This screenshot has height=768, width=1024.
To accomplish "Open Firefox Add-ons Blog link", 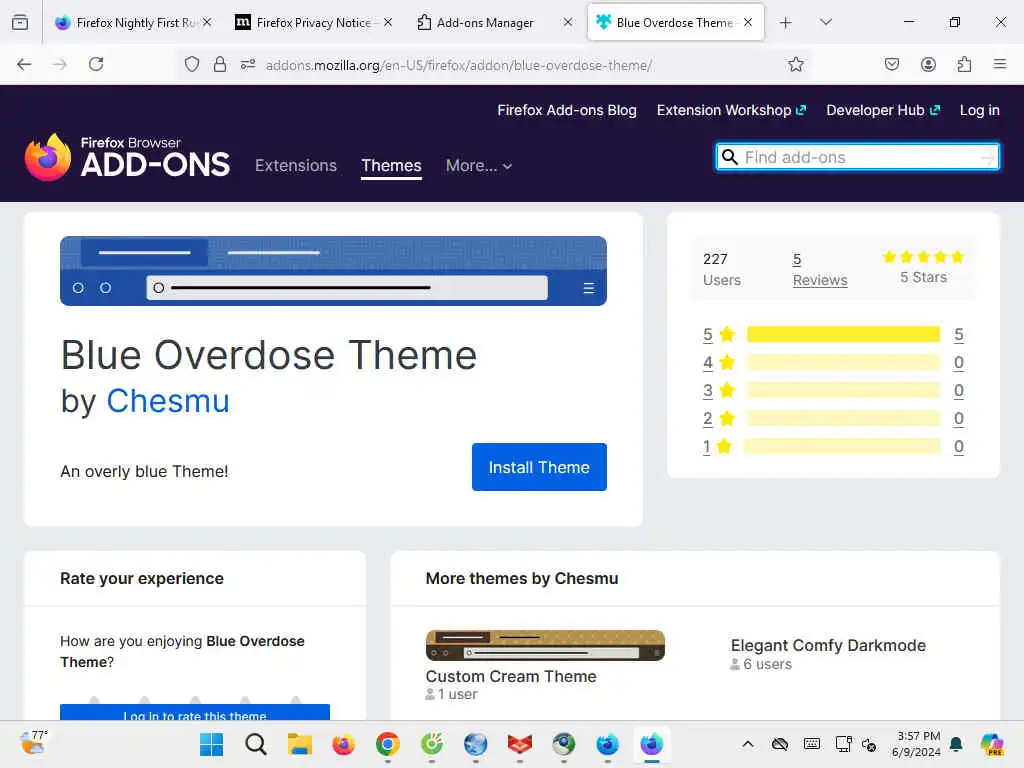I will tap(566, 110).
